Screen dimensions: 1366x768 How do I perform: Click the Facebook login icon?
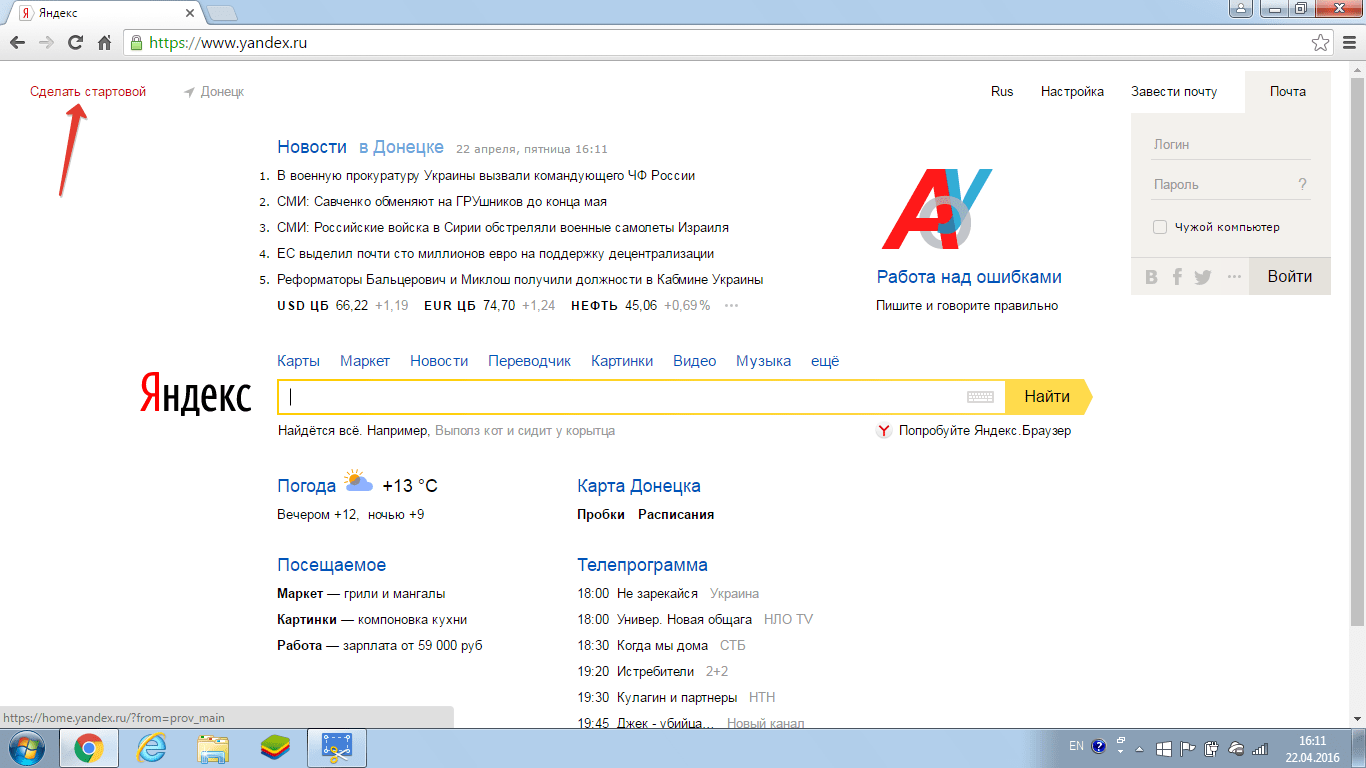click(x=1177, y=277)
